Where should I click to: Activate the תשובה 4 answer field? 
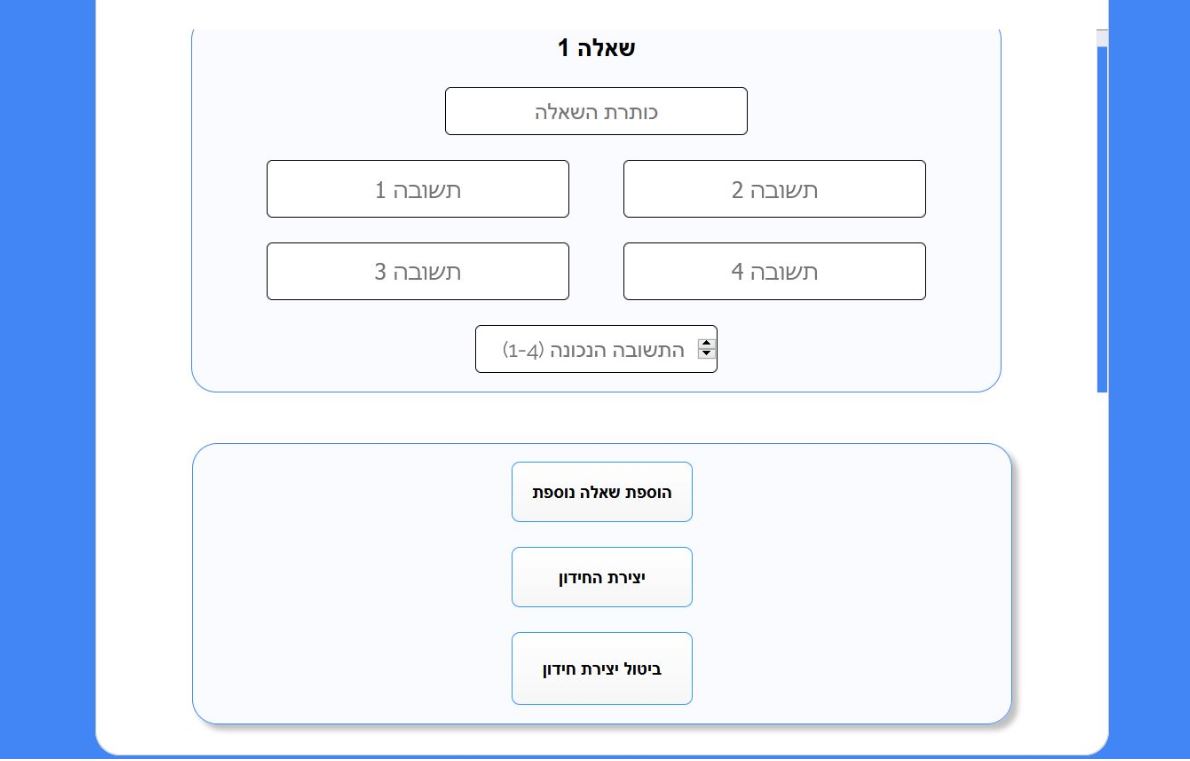774,271
